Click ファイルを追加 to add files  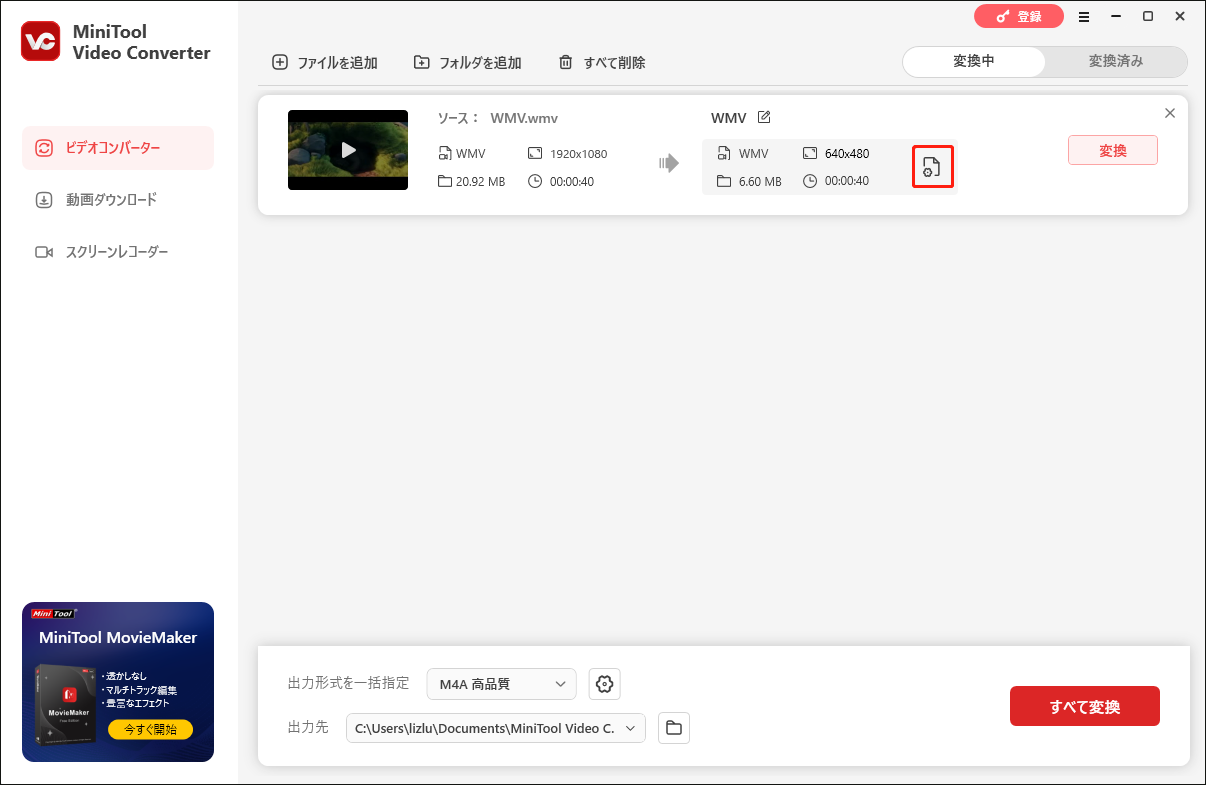pos(325,62)
